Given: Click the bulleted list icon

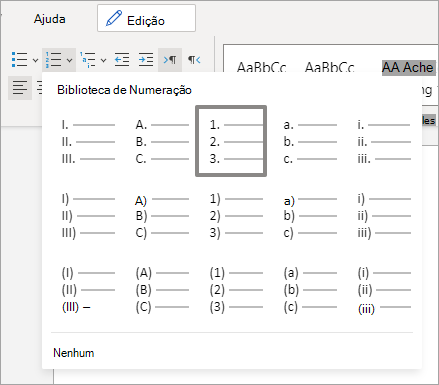Looking at the screenshot, I should click(20, 60).
